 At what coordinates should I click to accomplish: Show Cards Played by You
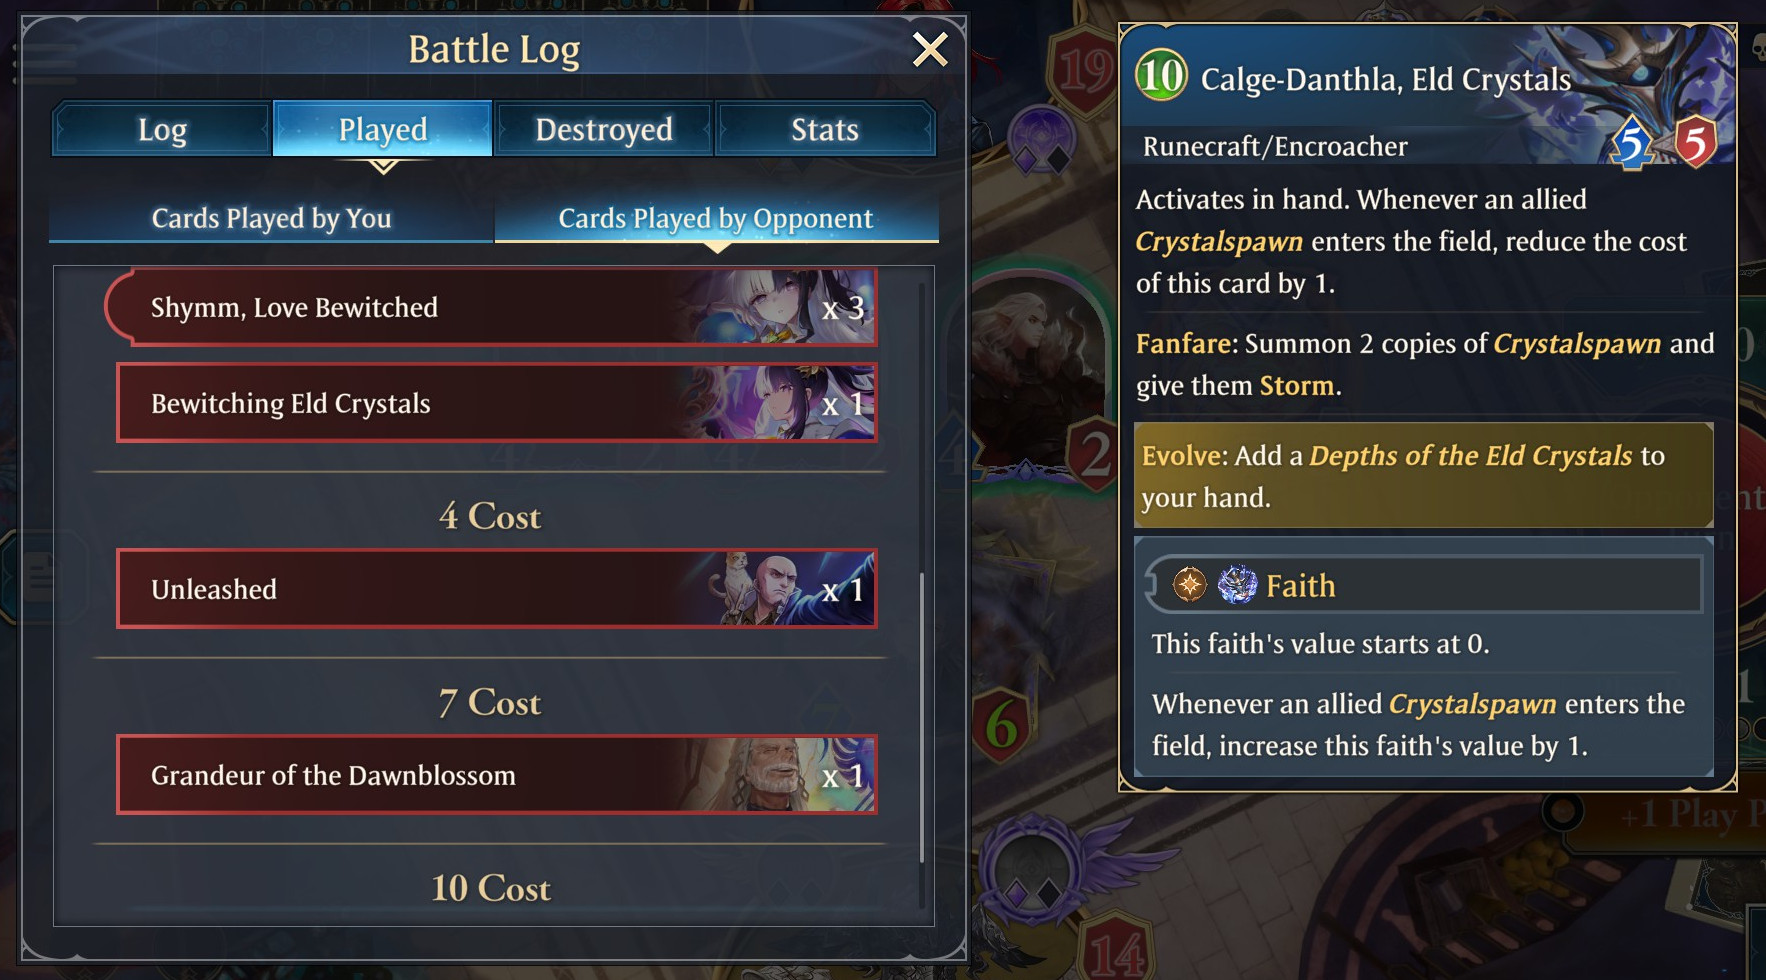271,218
